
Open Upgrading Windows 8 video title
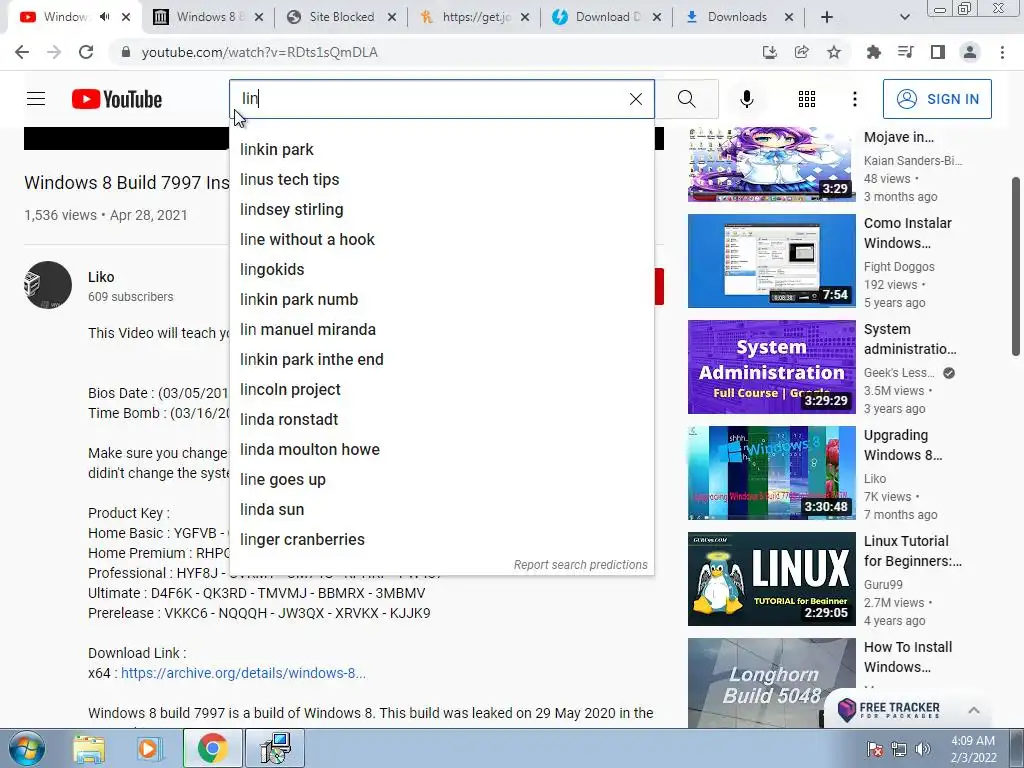[x=903, y=445]
